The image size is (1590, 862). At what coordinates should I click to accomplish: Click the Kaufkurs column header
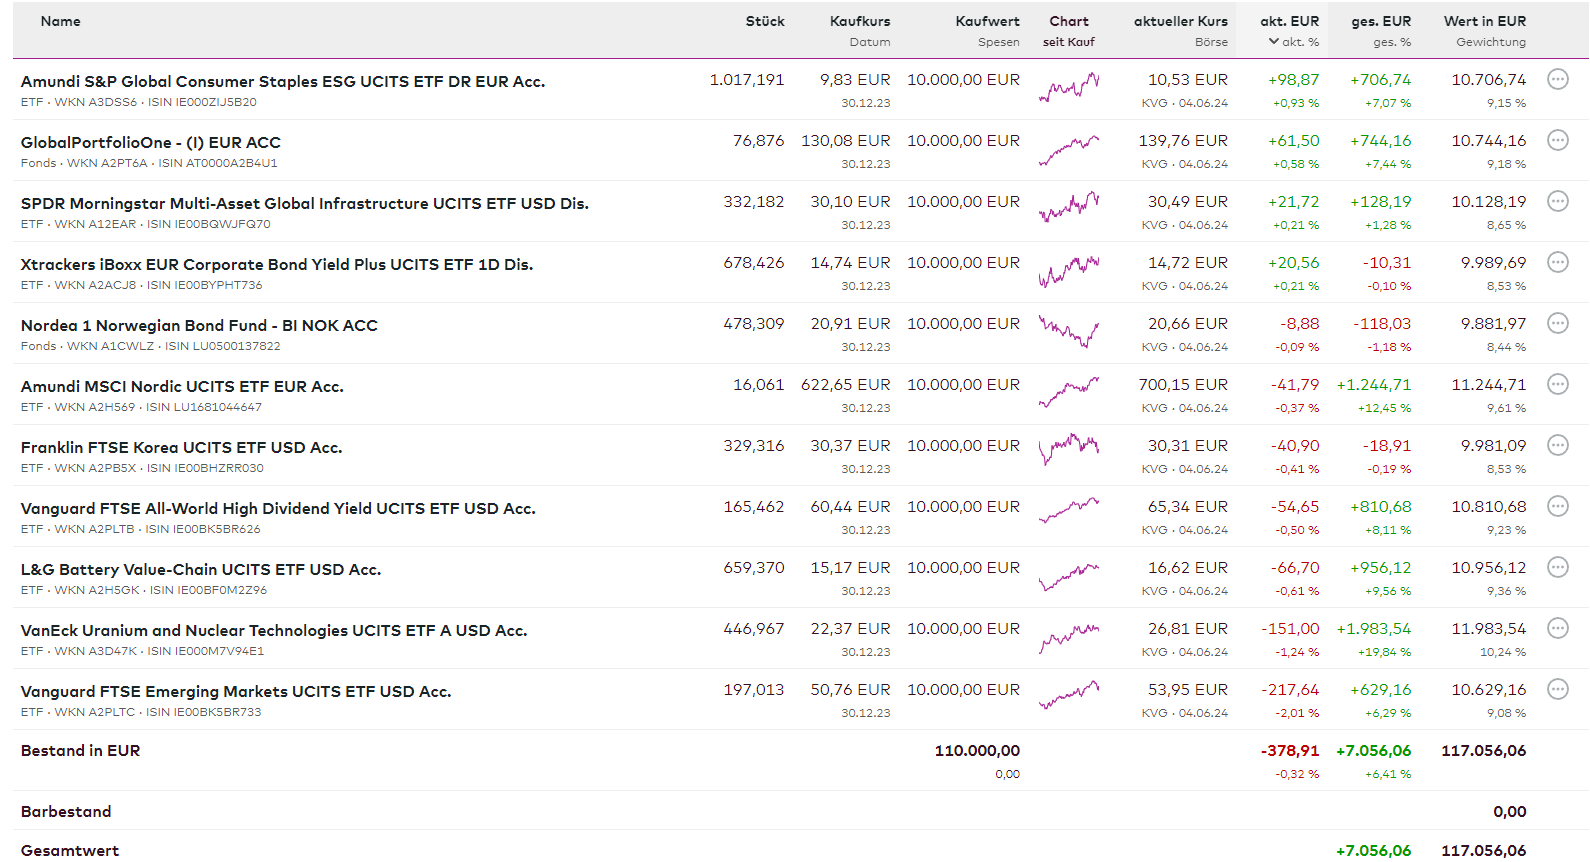[859, 21]
